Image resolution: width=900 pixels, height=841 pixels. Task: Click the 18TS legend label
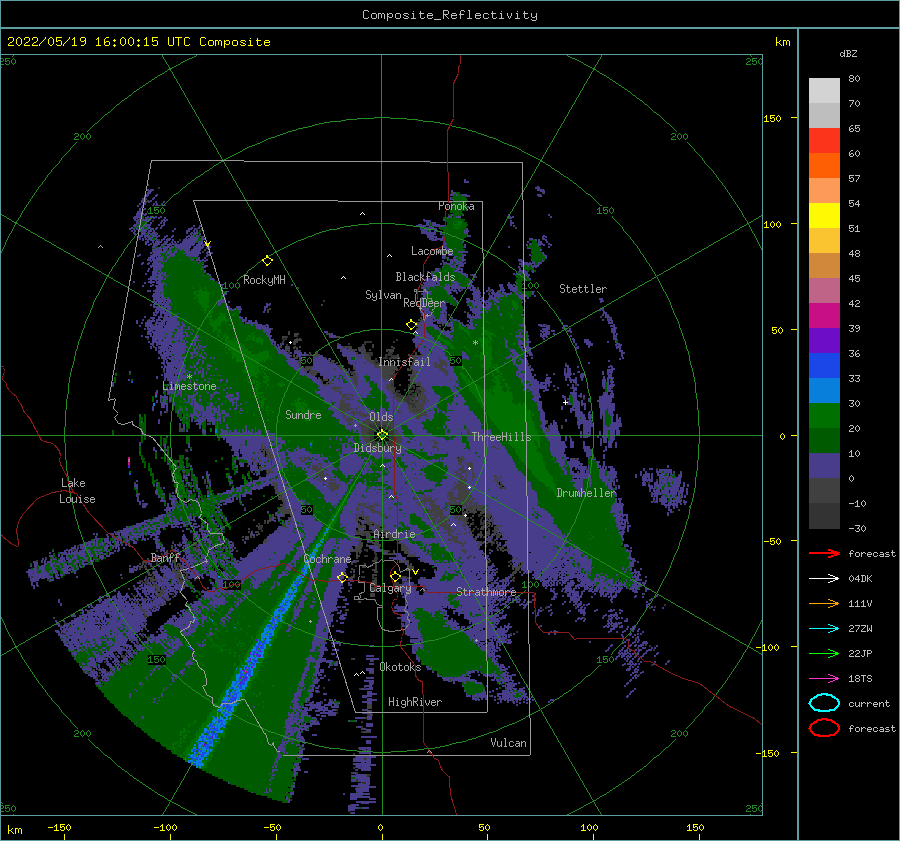pyautogui.click(x=860, y=679)
